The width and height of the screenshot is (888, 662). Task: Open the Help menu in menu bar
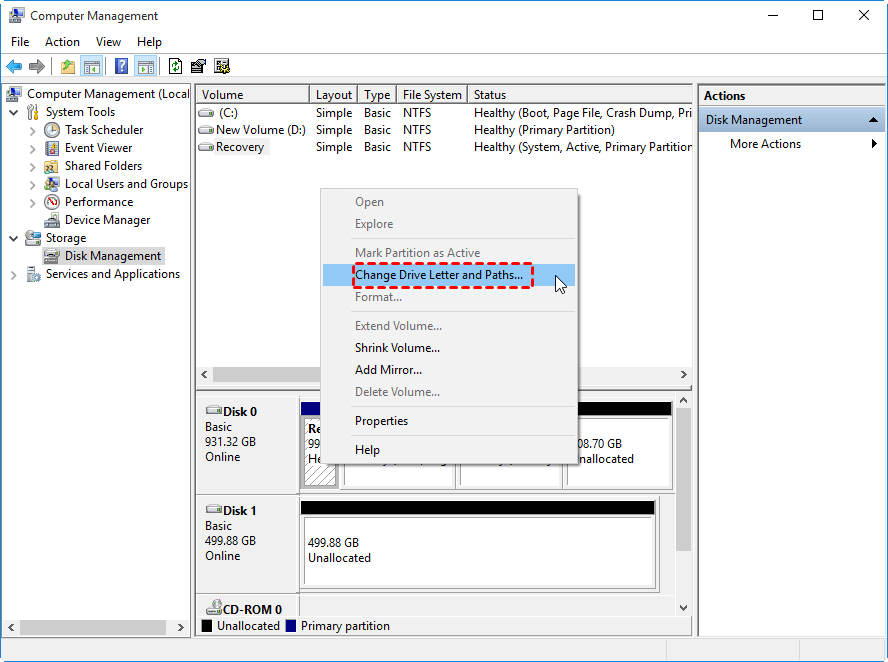click(x=150, y=42)
